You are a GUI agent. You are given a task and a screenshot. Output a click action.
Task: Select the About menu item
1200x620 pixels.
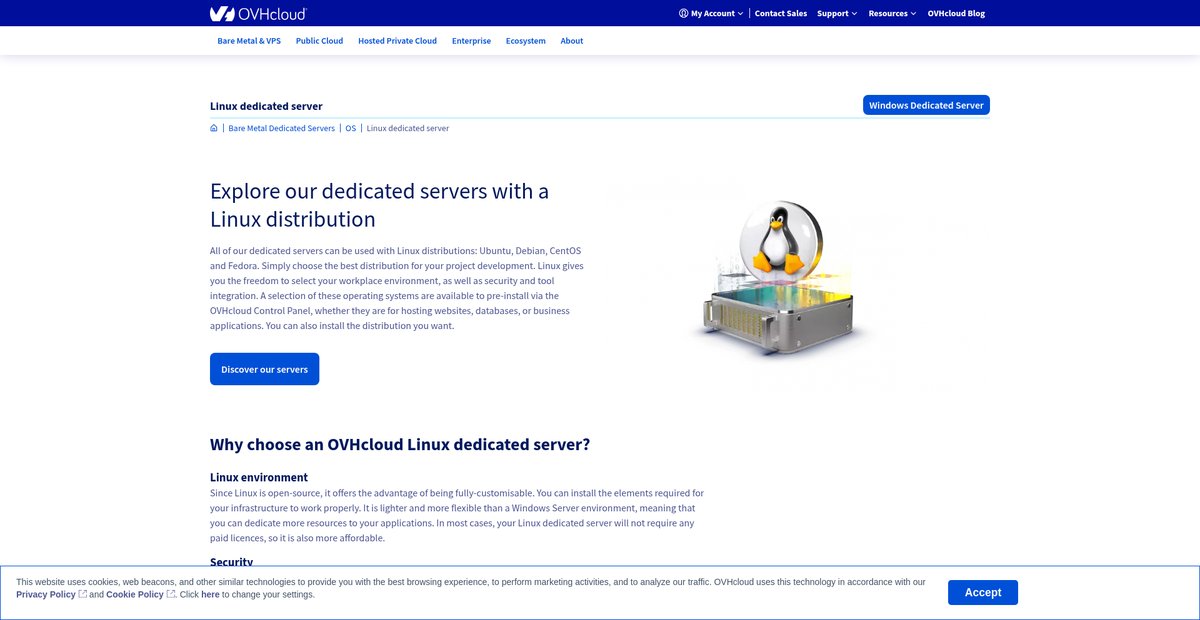pos(572,41)
